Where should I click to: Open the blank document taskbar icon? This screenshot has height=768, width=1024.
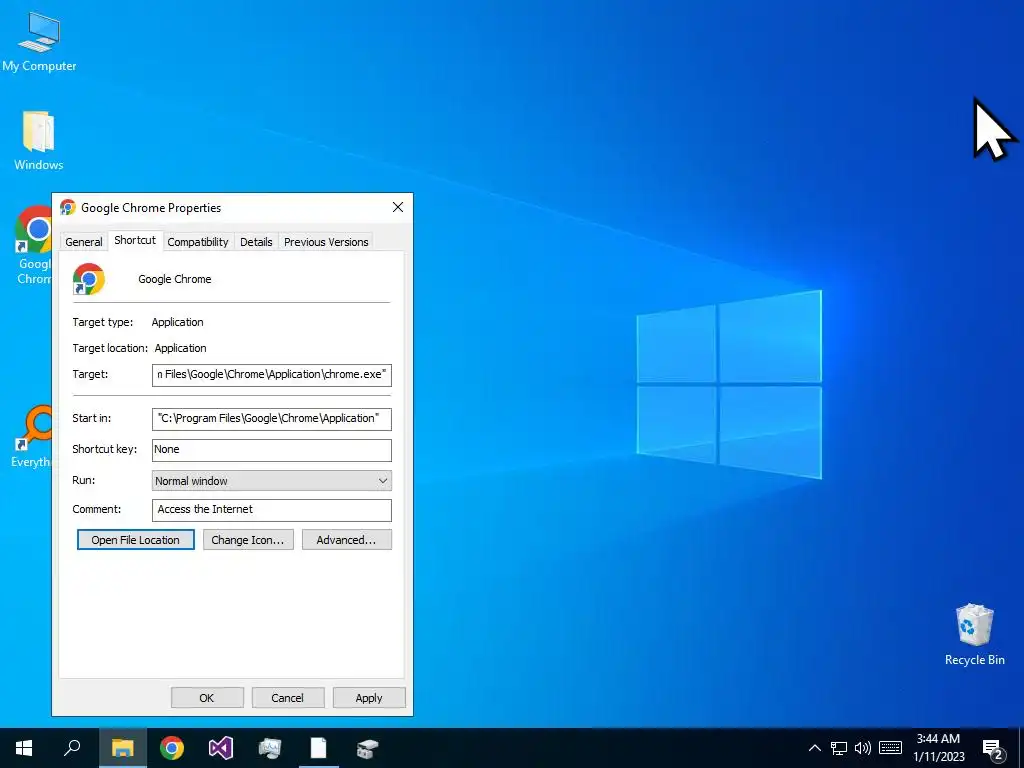click(x=319, y=748)
